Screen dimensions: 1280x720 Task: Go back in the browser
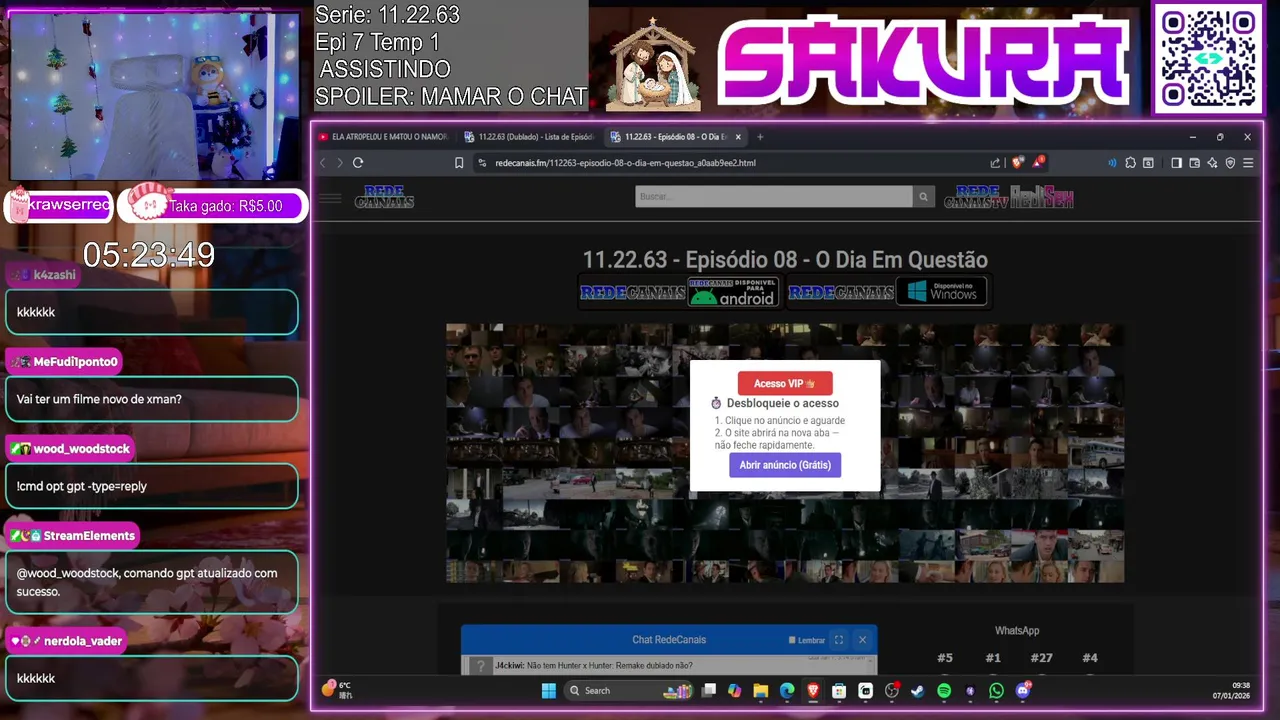[x=322, y=163]
